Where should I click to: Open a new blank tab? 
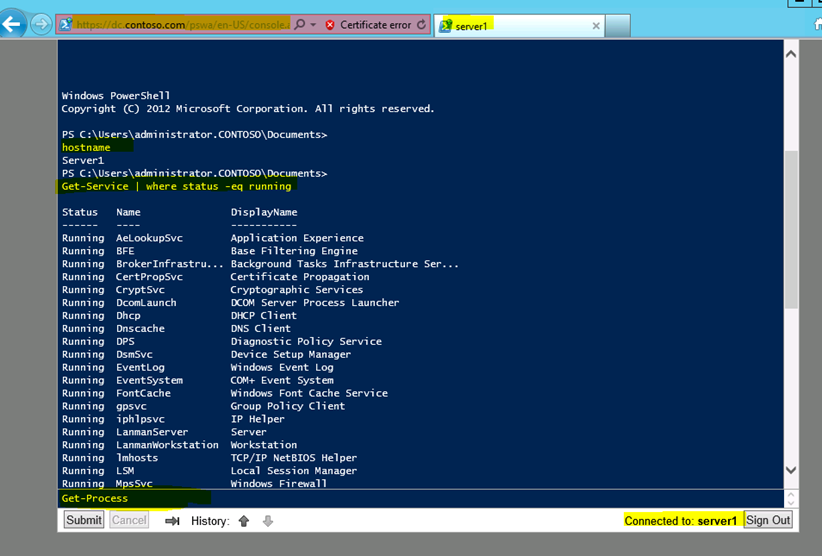(x=618, y=26)
